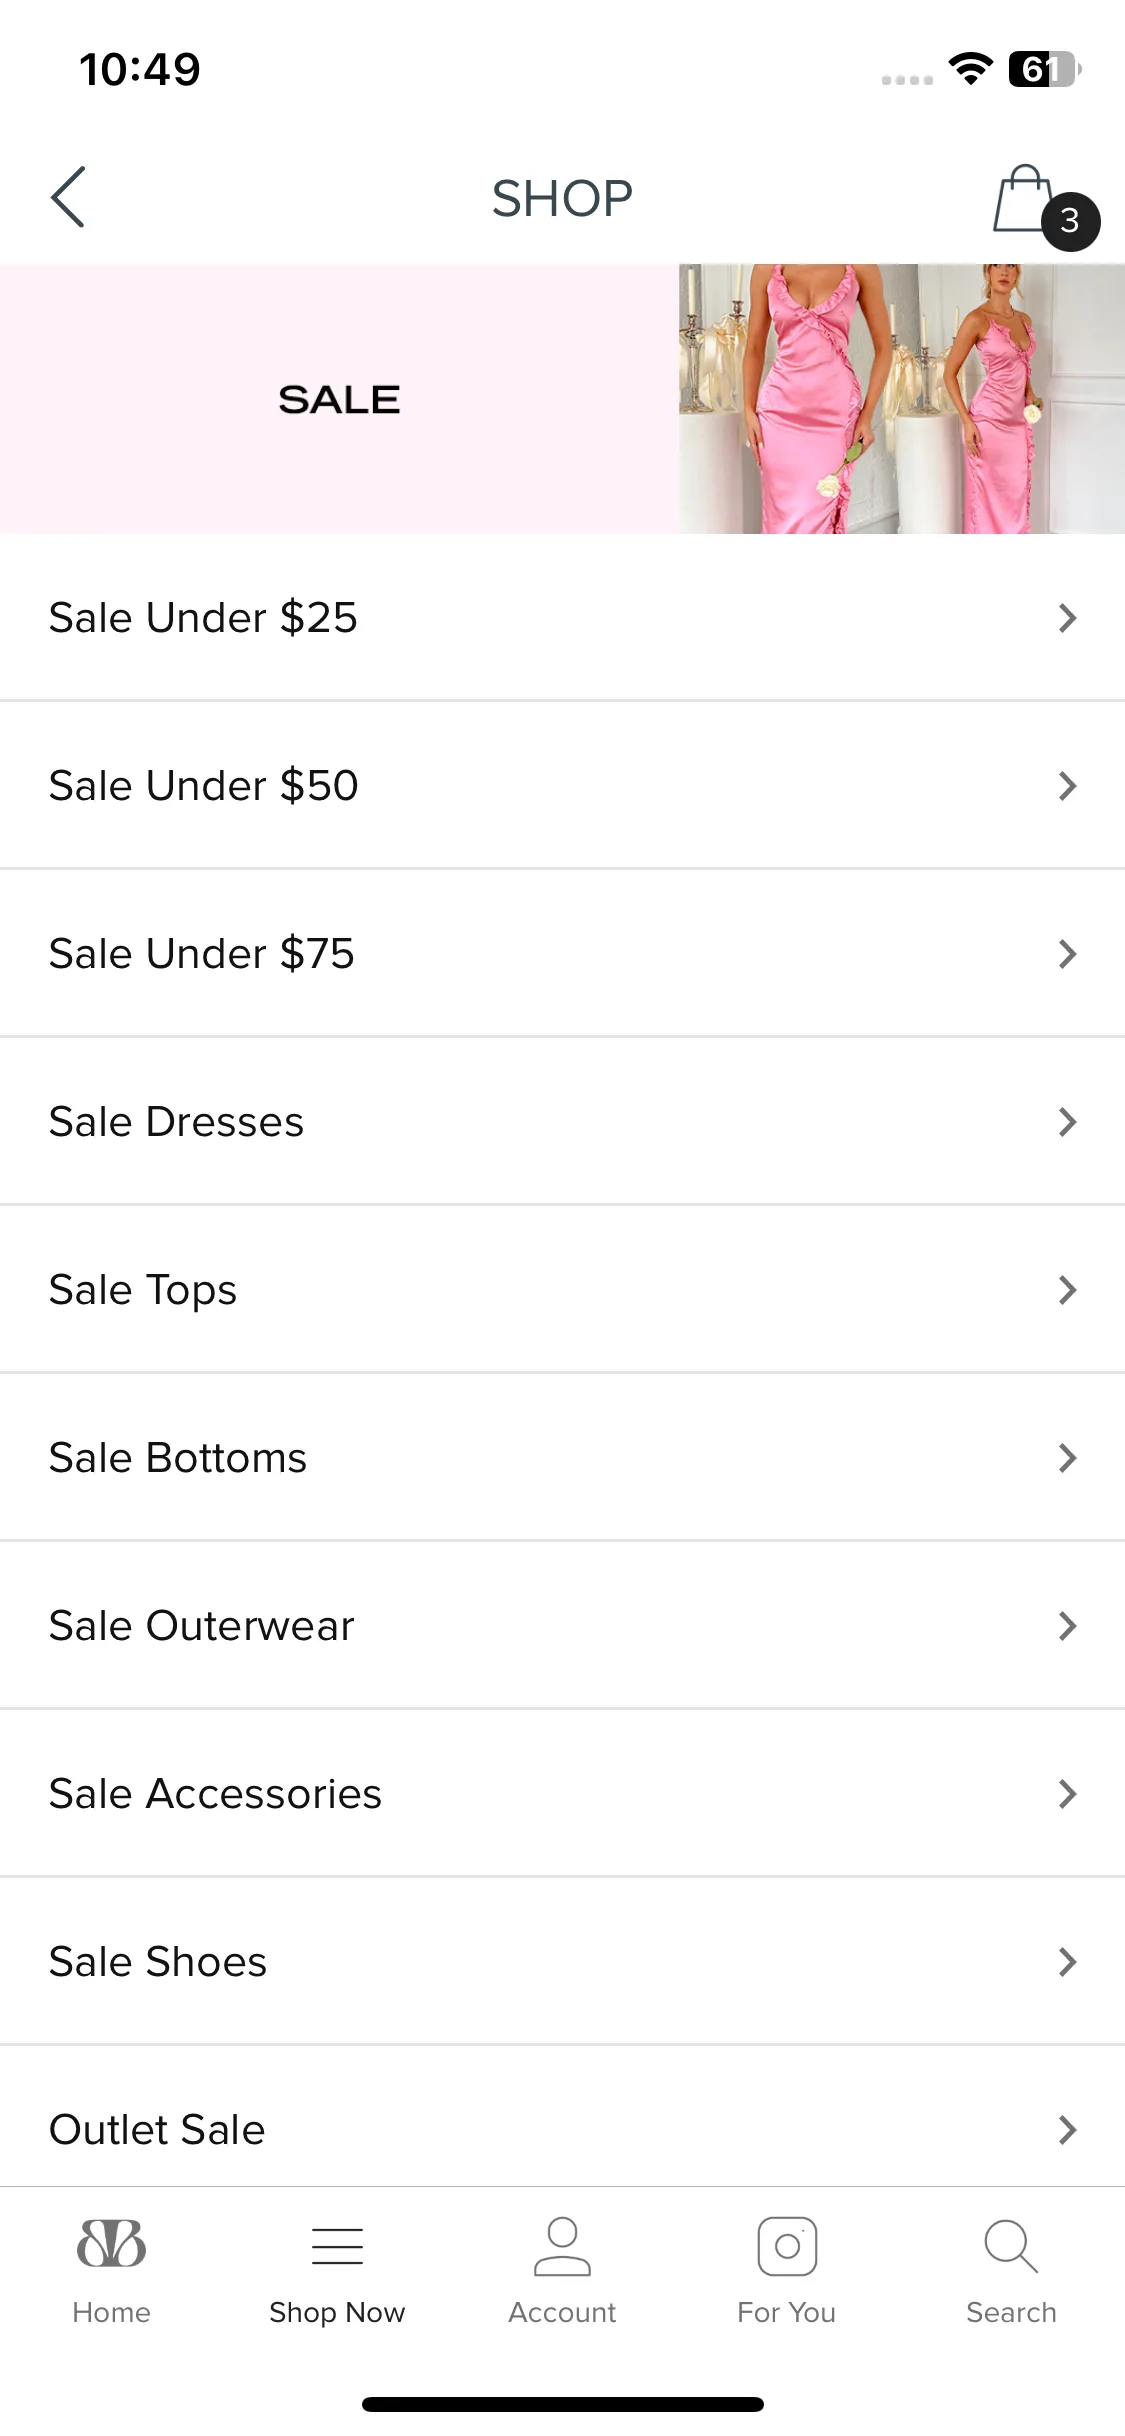The width and height of the screenshot is (1125, 2436).
Task: Tap the pink dress sale banner image
Action: coord(902,399)
